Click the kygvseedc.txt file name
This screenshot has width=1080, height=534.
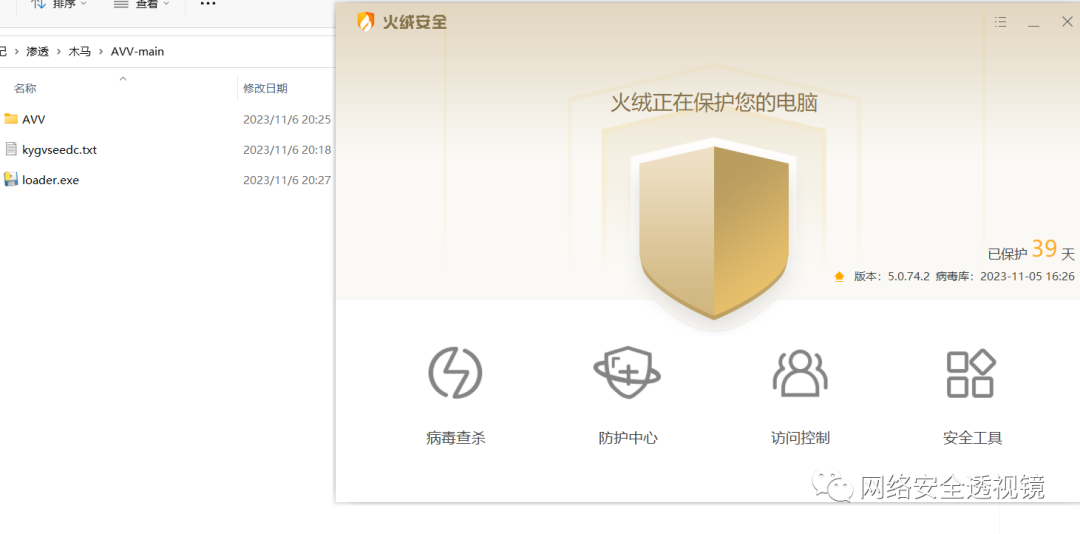(59, 150)
